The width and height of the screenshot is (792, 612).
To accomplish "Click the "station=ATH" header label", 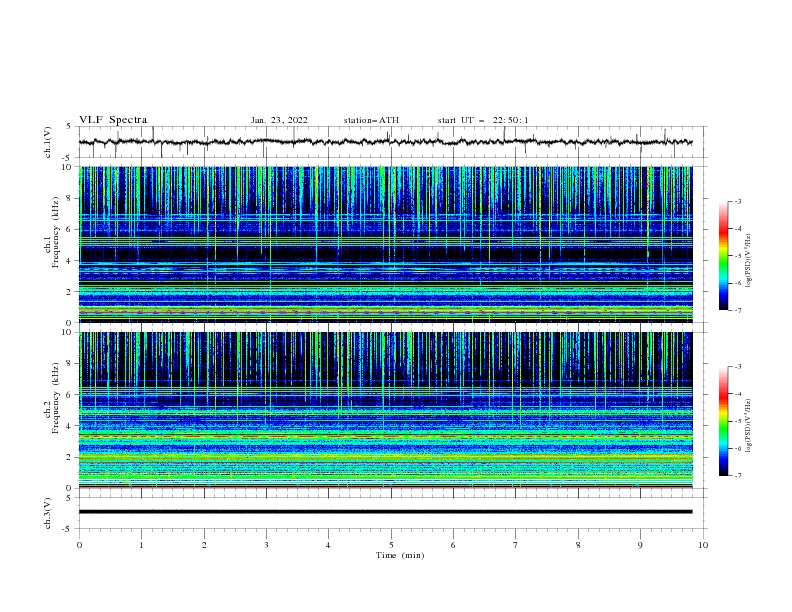I will [371, 120].
